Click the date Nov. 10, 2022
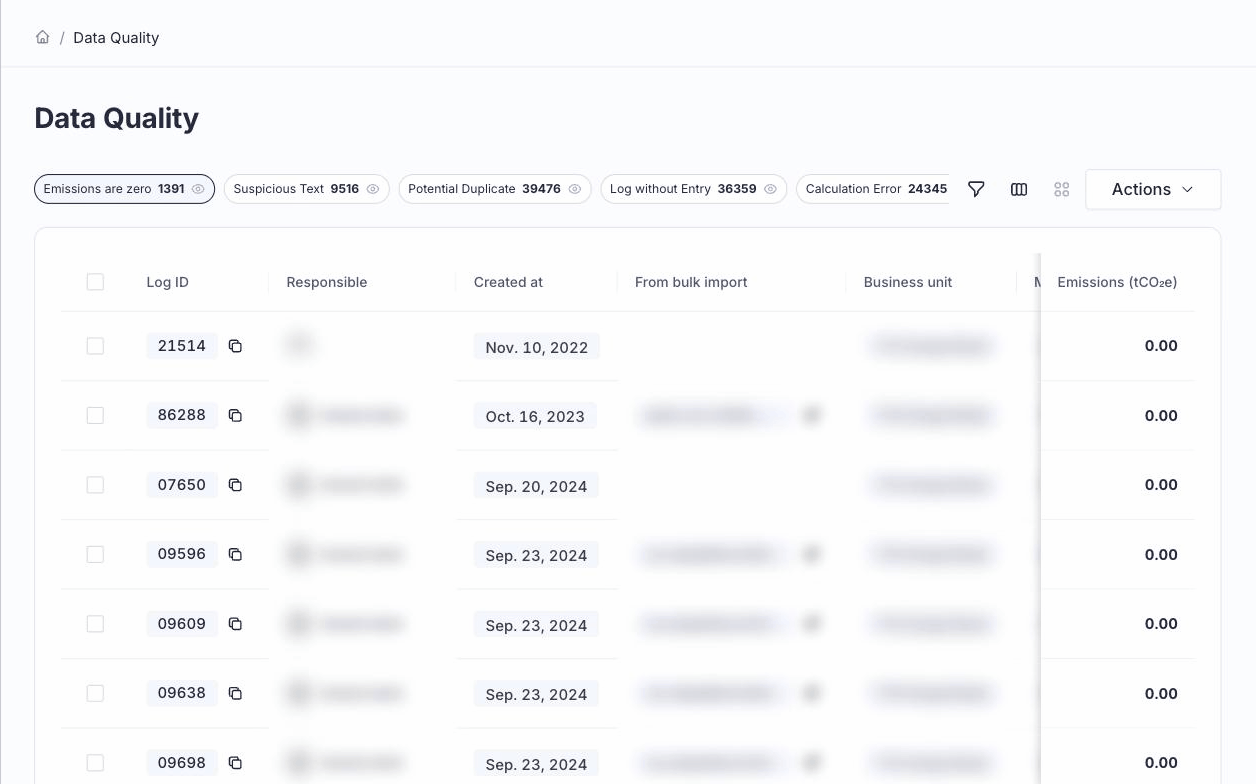Viewport: 1256px width, 784px height. (537, 347)
